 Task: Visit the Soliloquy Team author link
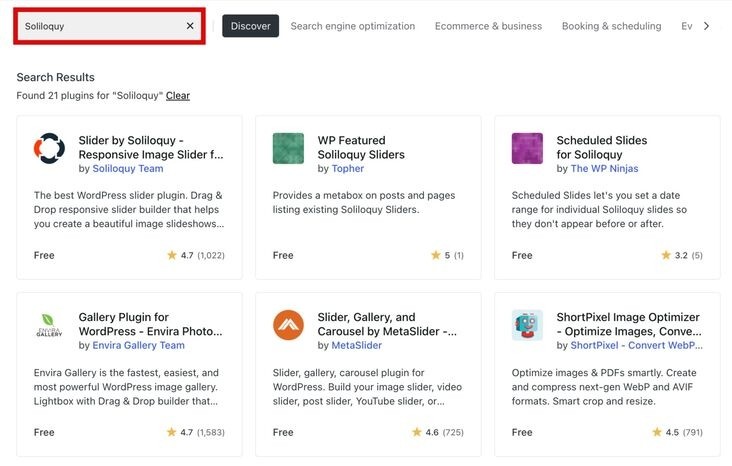tap(128, 169)
